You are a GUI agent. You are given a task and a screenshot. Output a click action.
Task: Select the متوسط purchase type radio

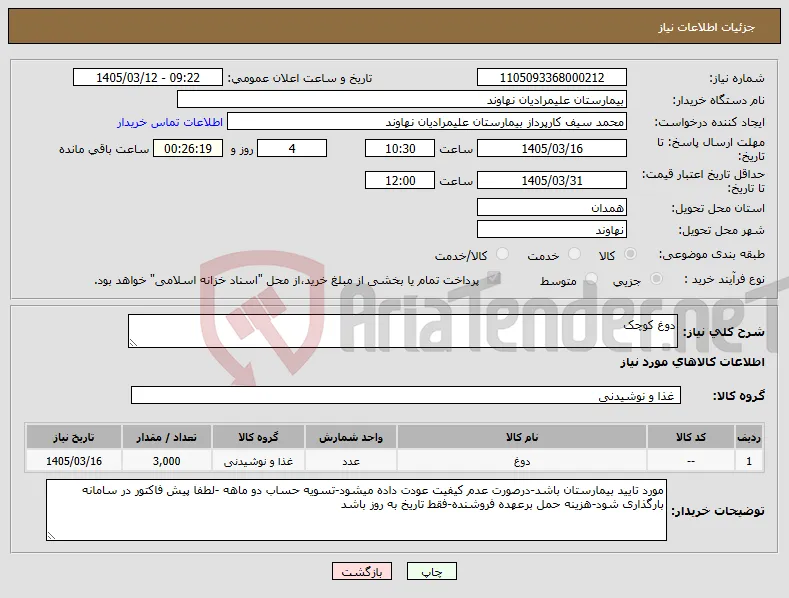click(x=592, y=279)
